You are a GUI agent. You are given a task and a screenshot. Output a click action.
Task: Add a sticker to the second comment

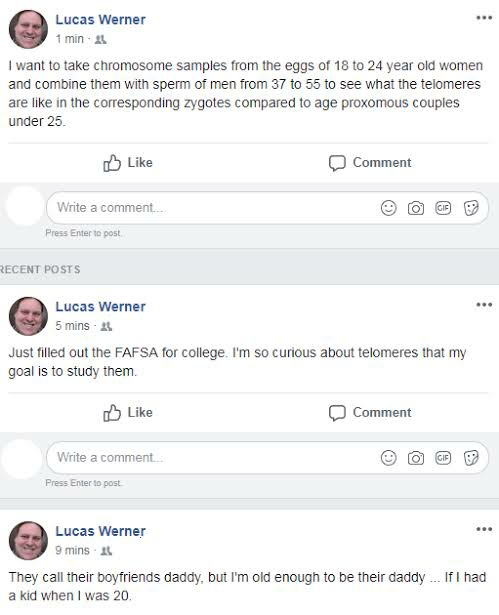coord(471,458)
